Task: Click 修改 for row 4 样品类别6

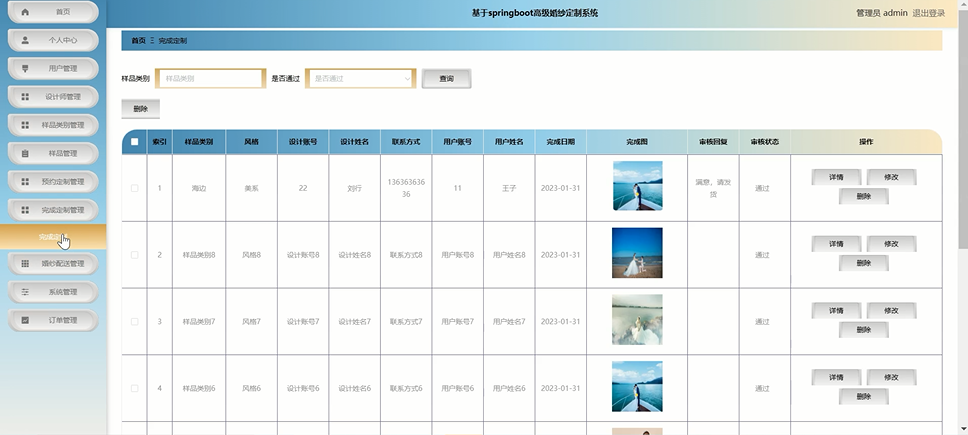Action: click(x=891, y=377)
